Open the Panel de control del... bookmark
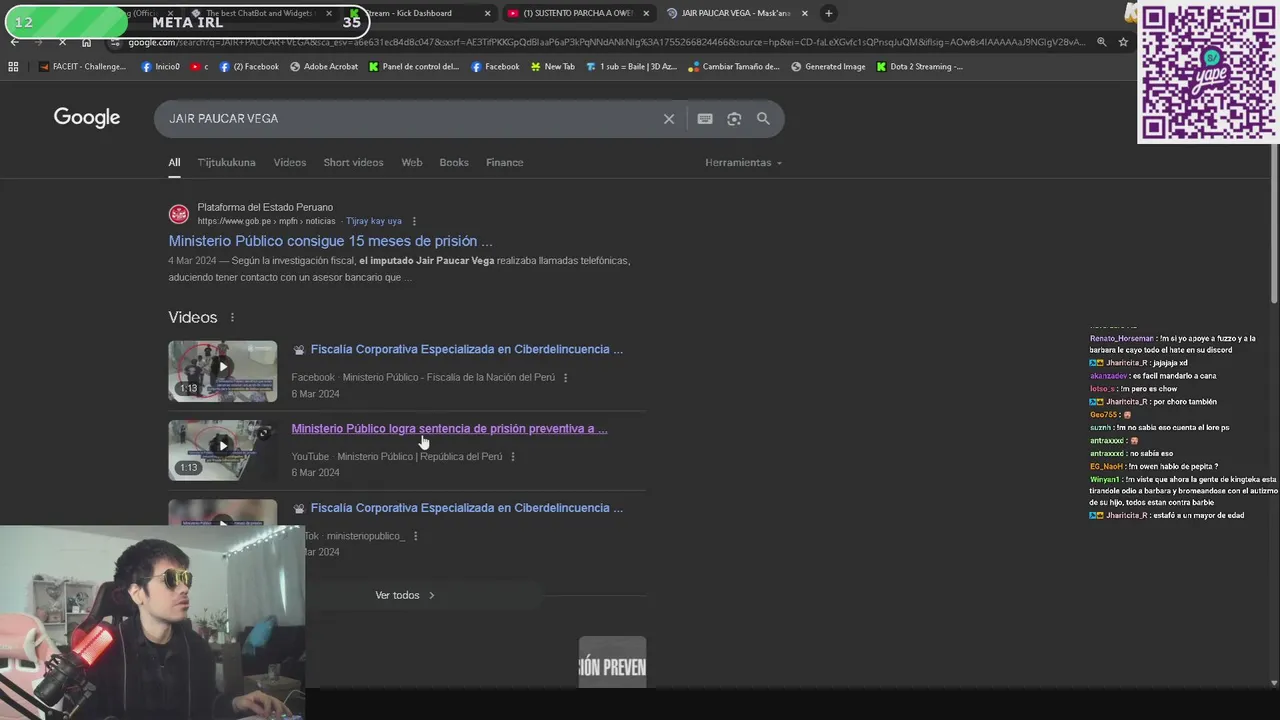The height and width of the screenshot is (720, 1280). click(x=414, y=67)
